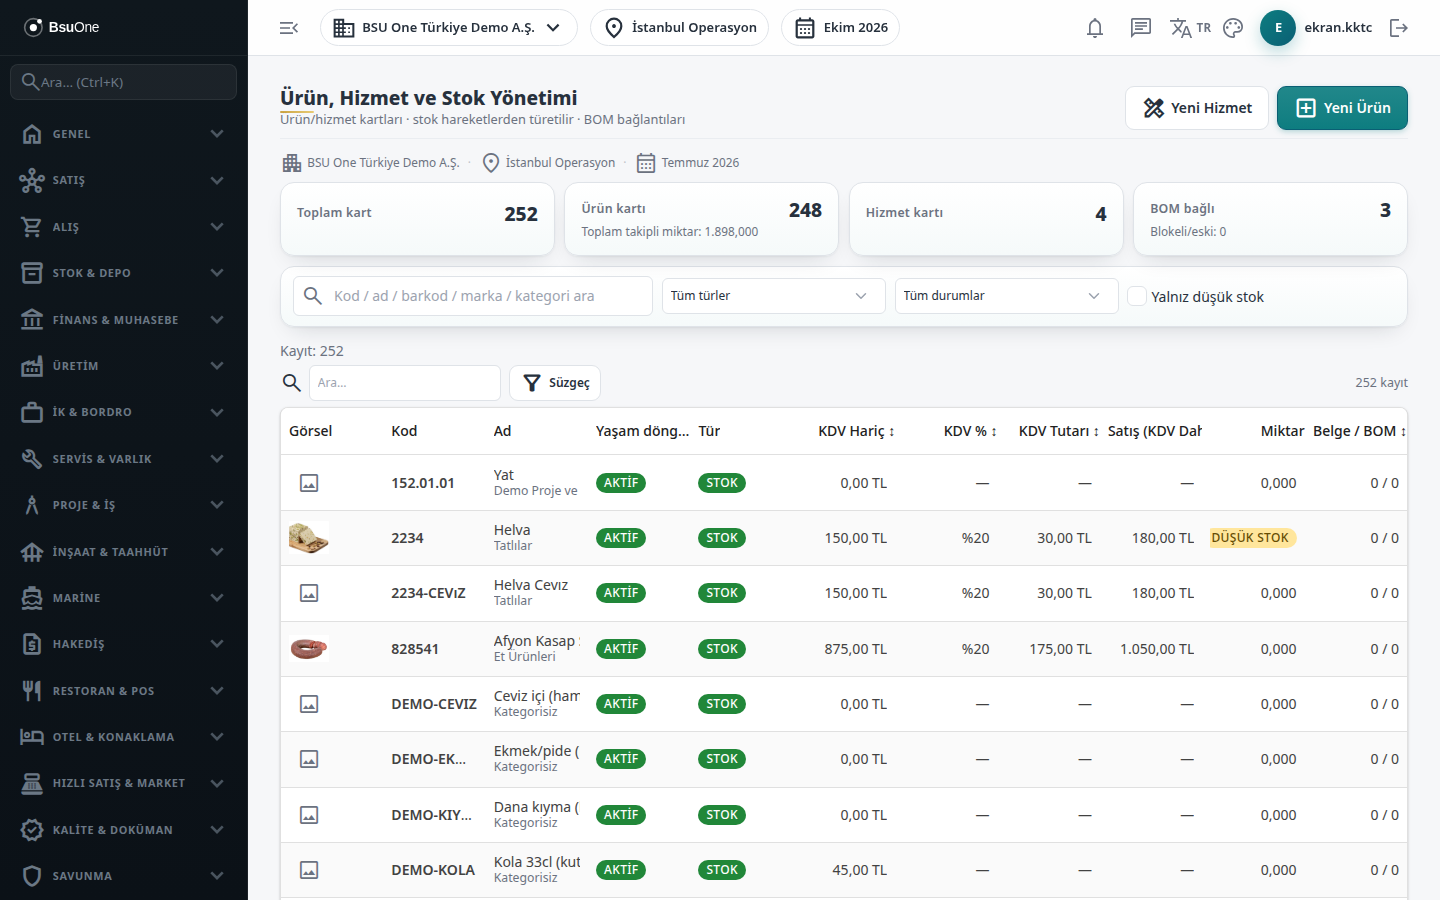Open the messages chat icon
Image resolution: width=1440 pixels, height=900 pixels.
click(x=1141, y=28)
